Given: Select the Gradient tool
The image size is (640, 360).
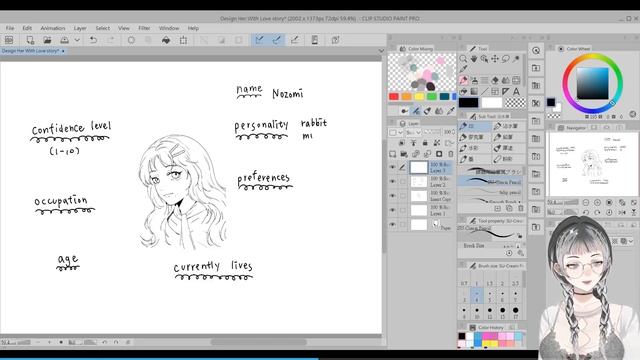Looking at the screenshot, I should (474, 91).
